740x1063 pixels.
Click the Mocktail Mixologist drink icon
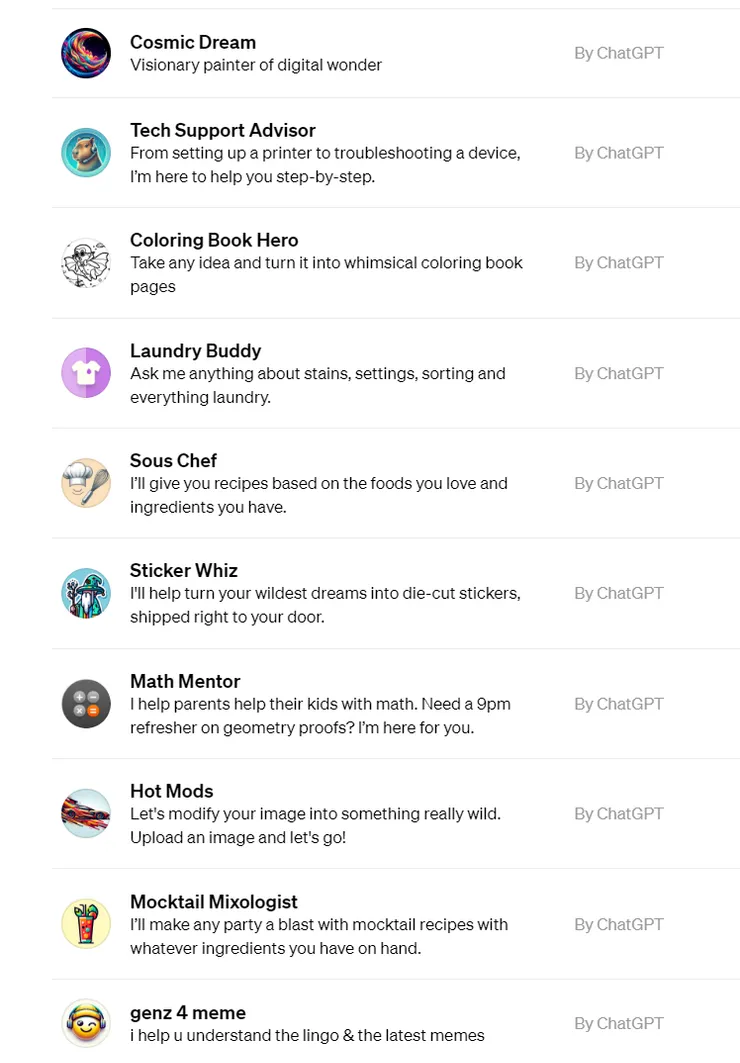pos(85,923)
